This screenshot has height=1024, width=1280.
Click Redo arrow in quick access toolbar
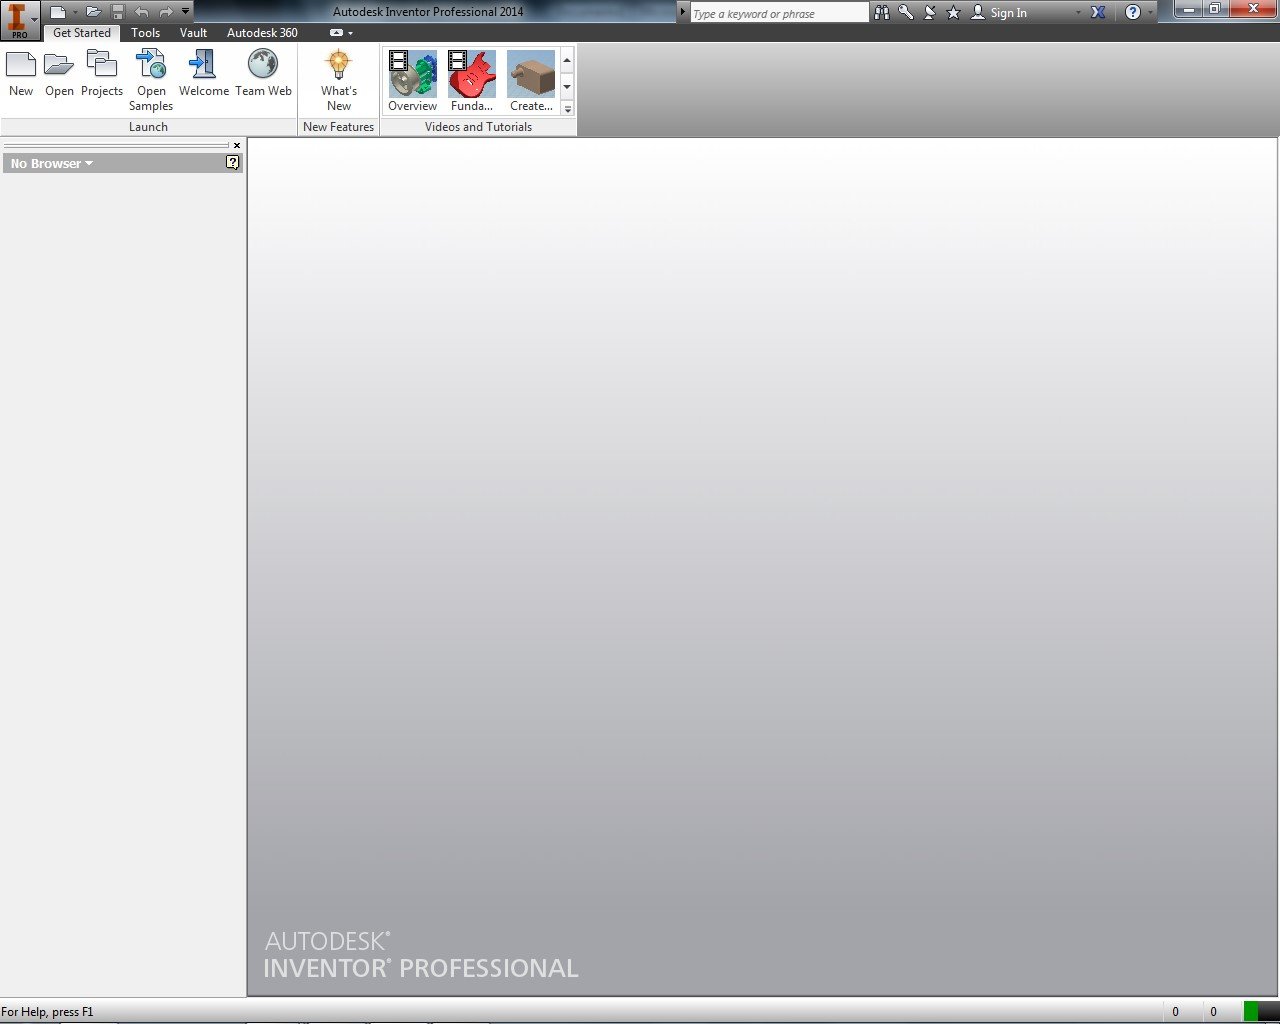[165, 12]
